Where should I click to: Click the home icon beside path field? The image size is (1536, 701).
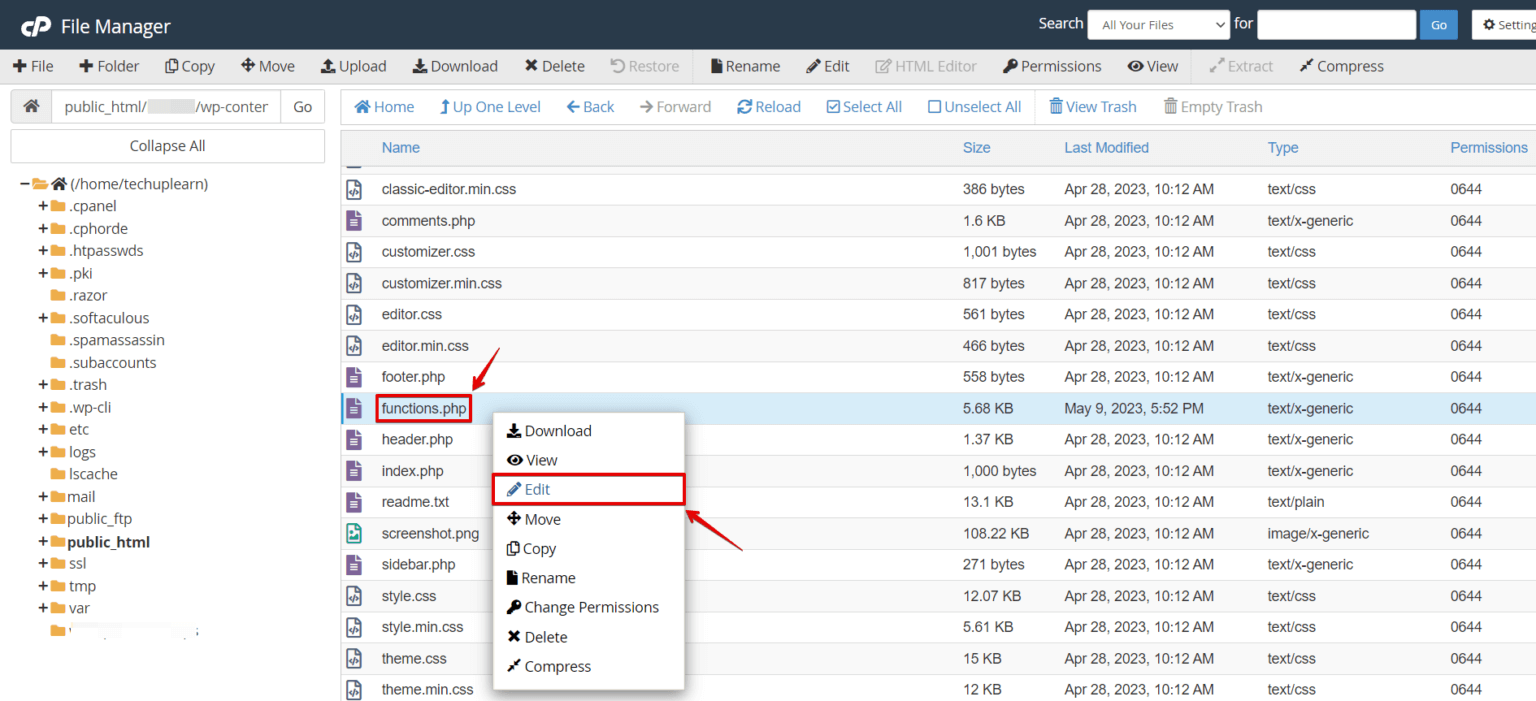pos(31,106)
